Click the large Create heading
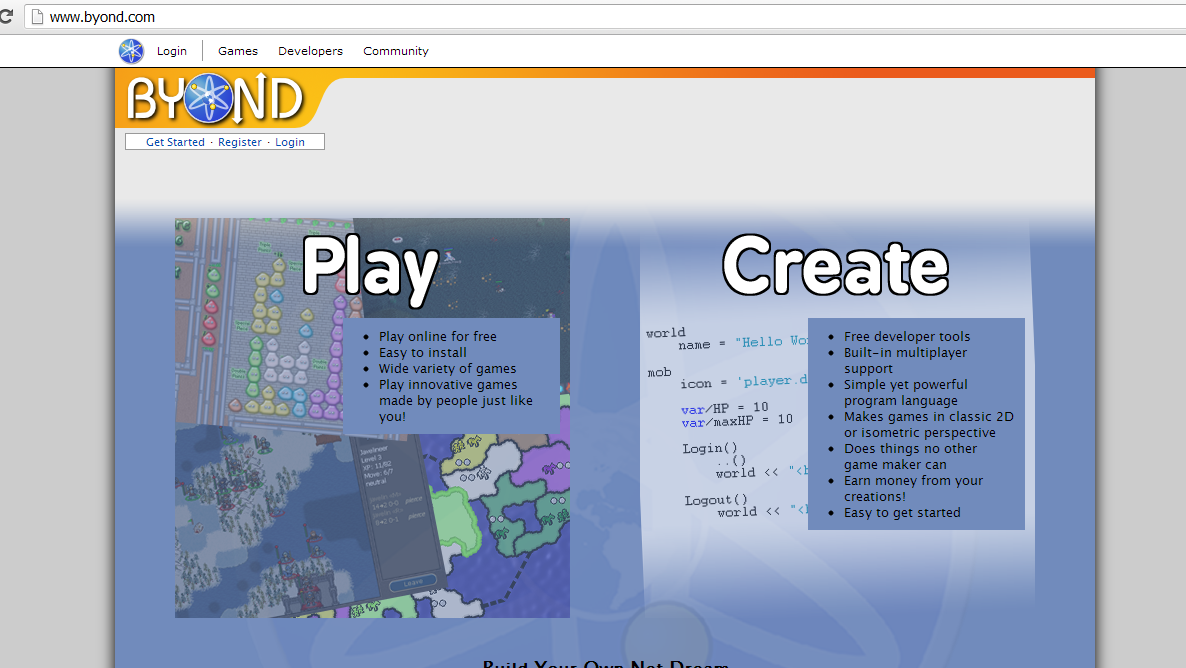This screenshot has width=1186, height=668. tap(835, 266)
